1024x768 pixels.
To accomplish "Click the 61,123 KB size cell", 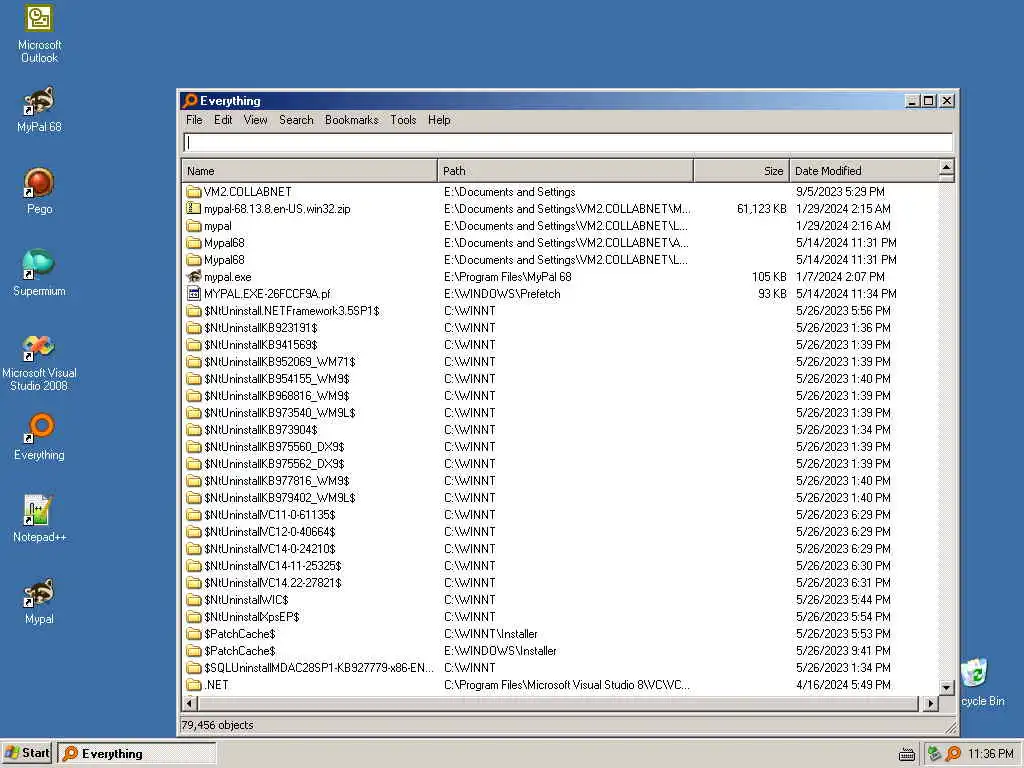I will (761, 209).
